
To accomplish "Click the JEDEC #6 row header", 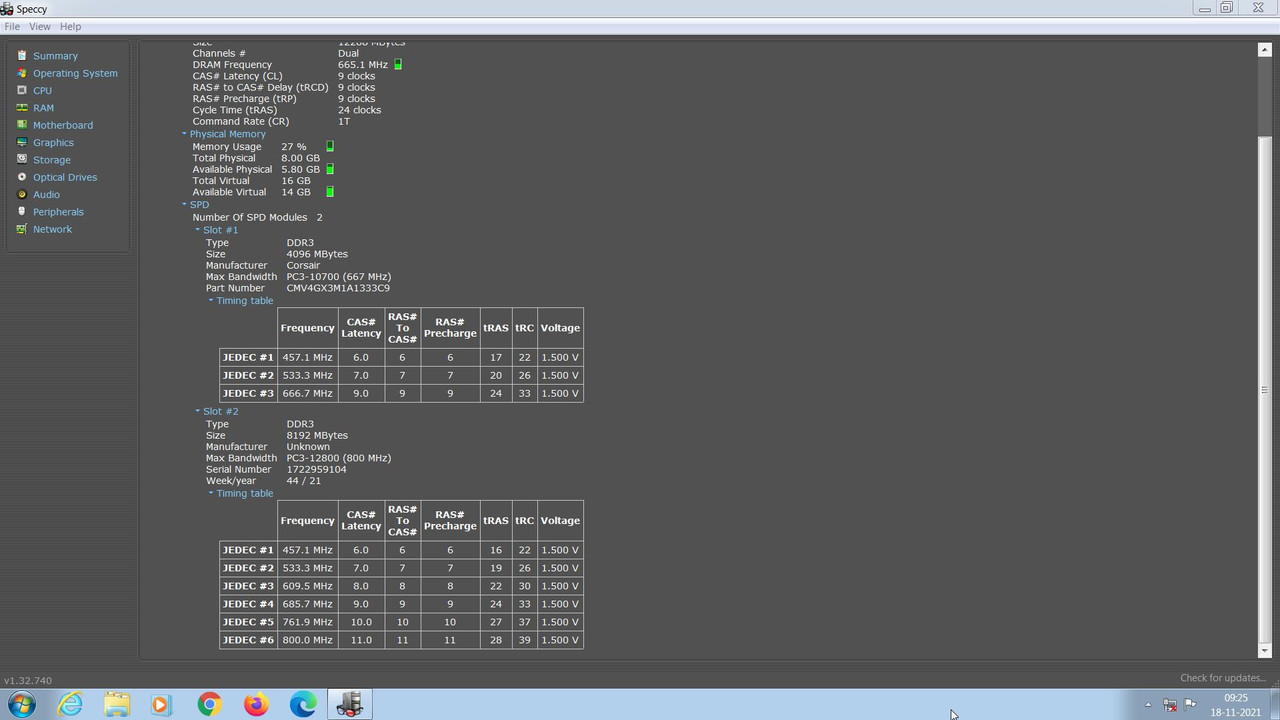I will click(x=248, y=640).
